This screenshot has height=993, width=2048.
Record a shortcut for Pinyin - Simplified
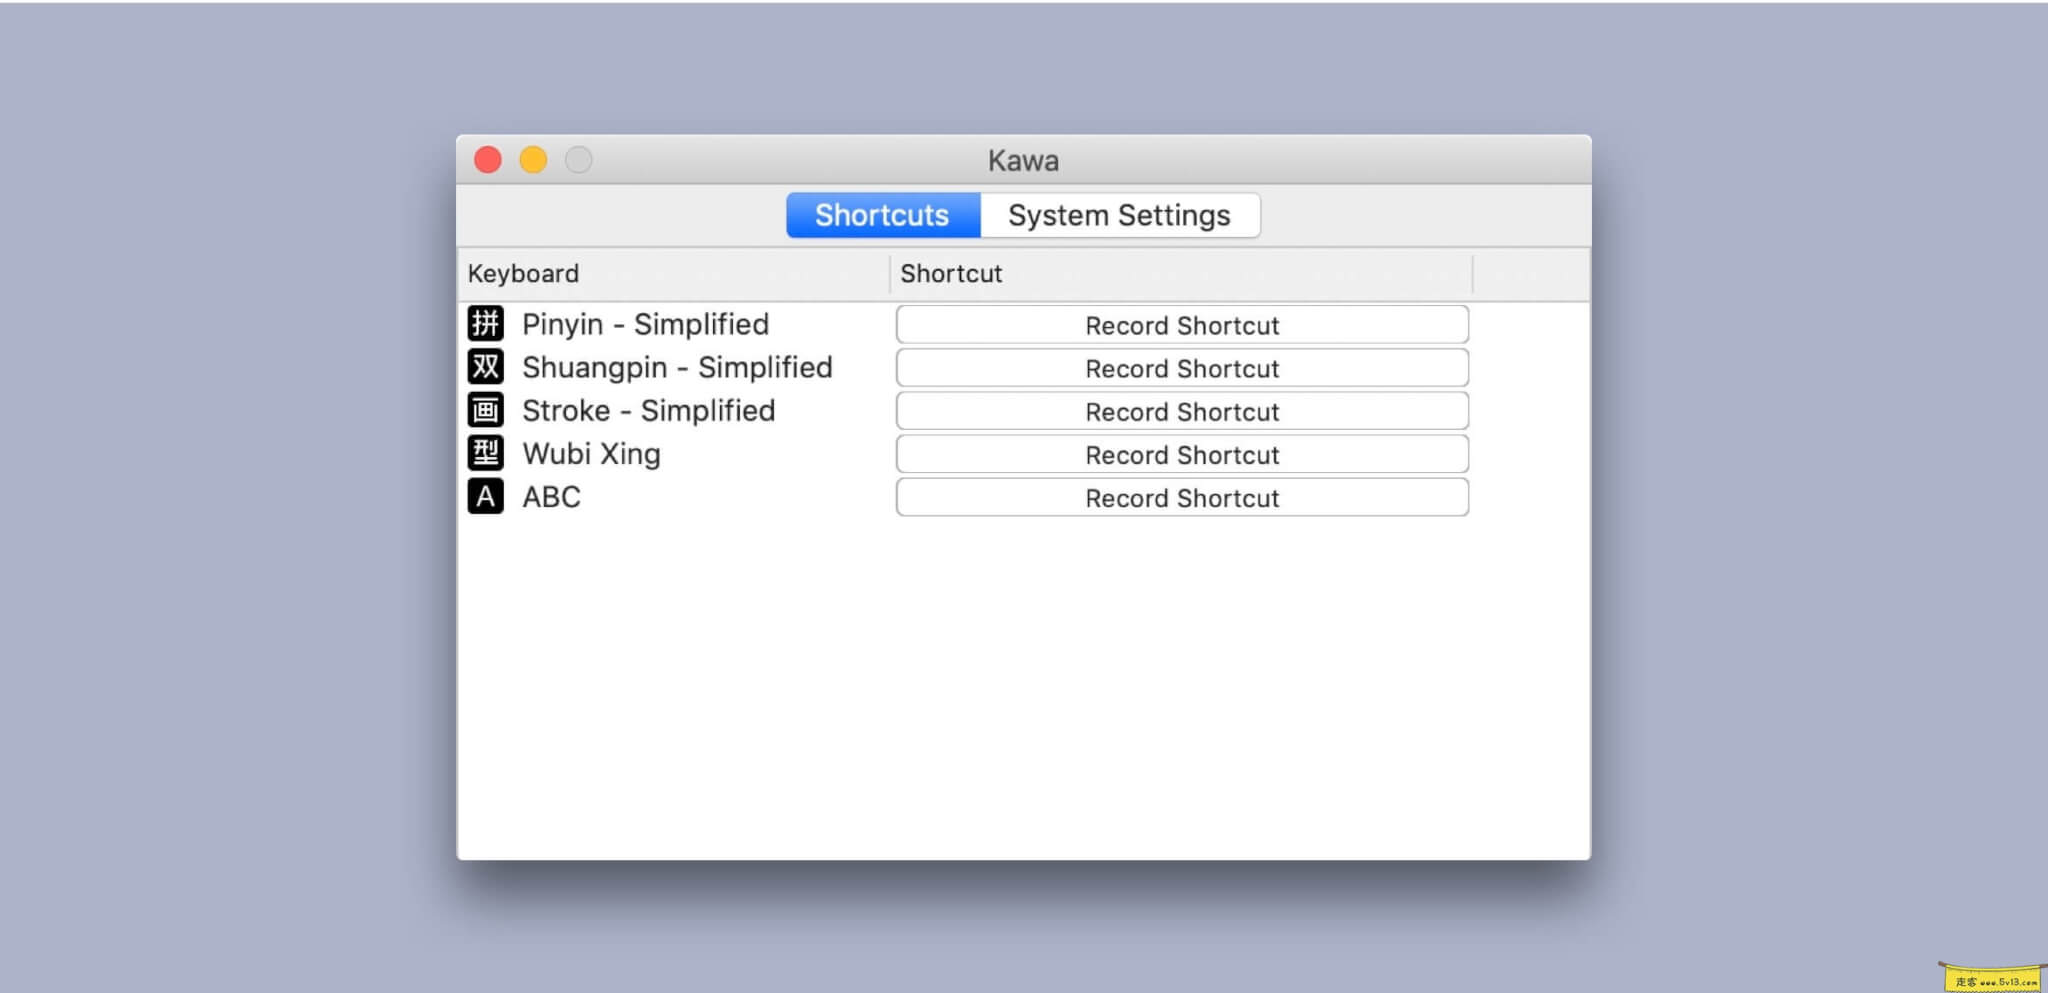(x=1182, y=325)
